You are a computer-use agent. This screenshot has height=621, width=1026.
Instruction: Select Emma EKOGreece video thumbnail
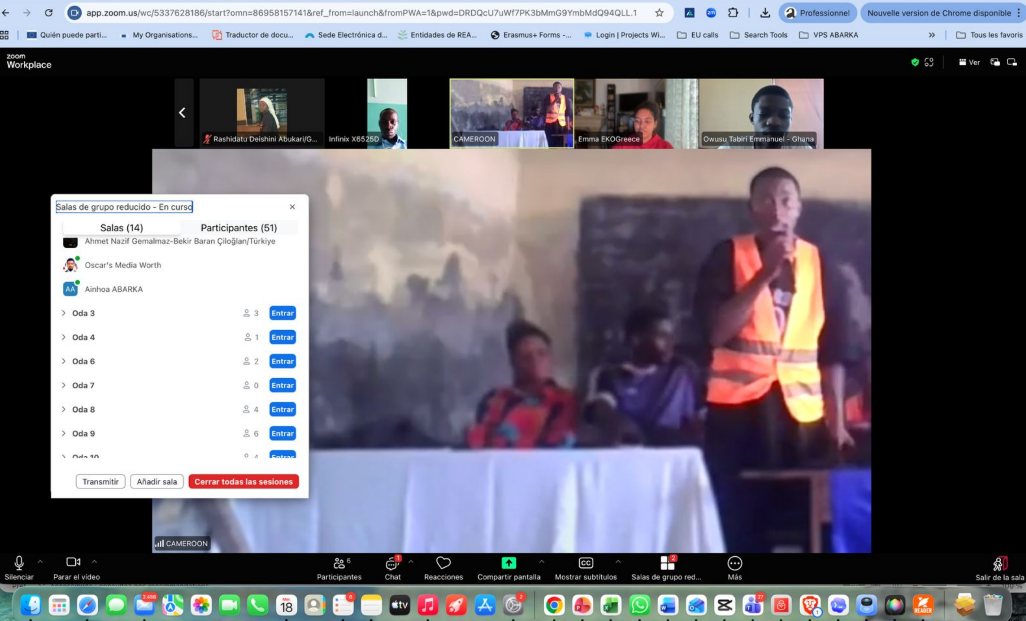click(635, 113)
